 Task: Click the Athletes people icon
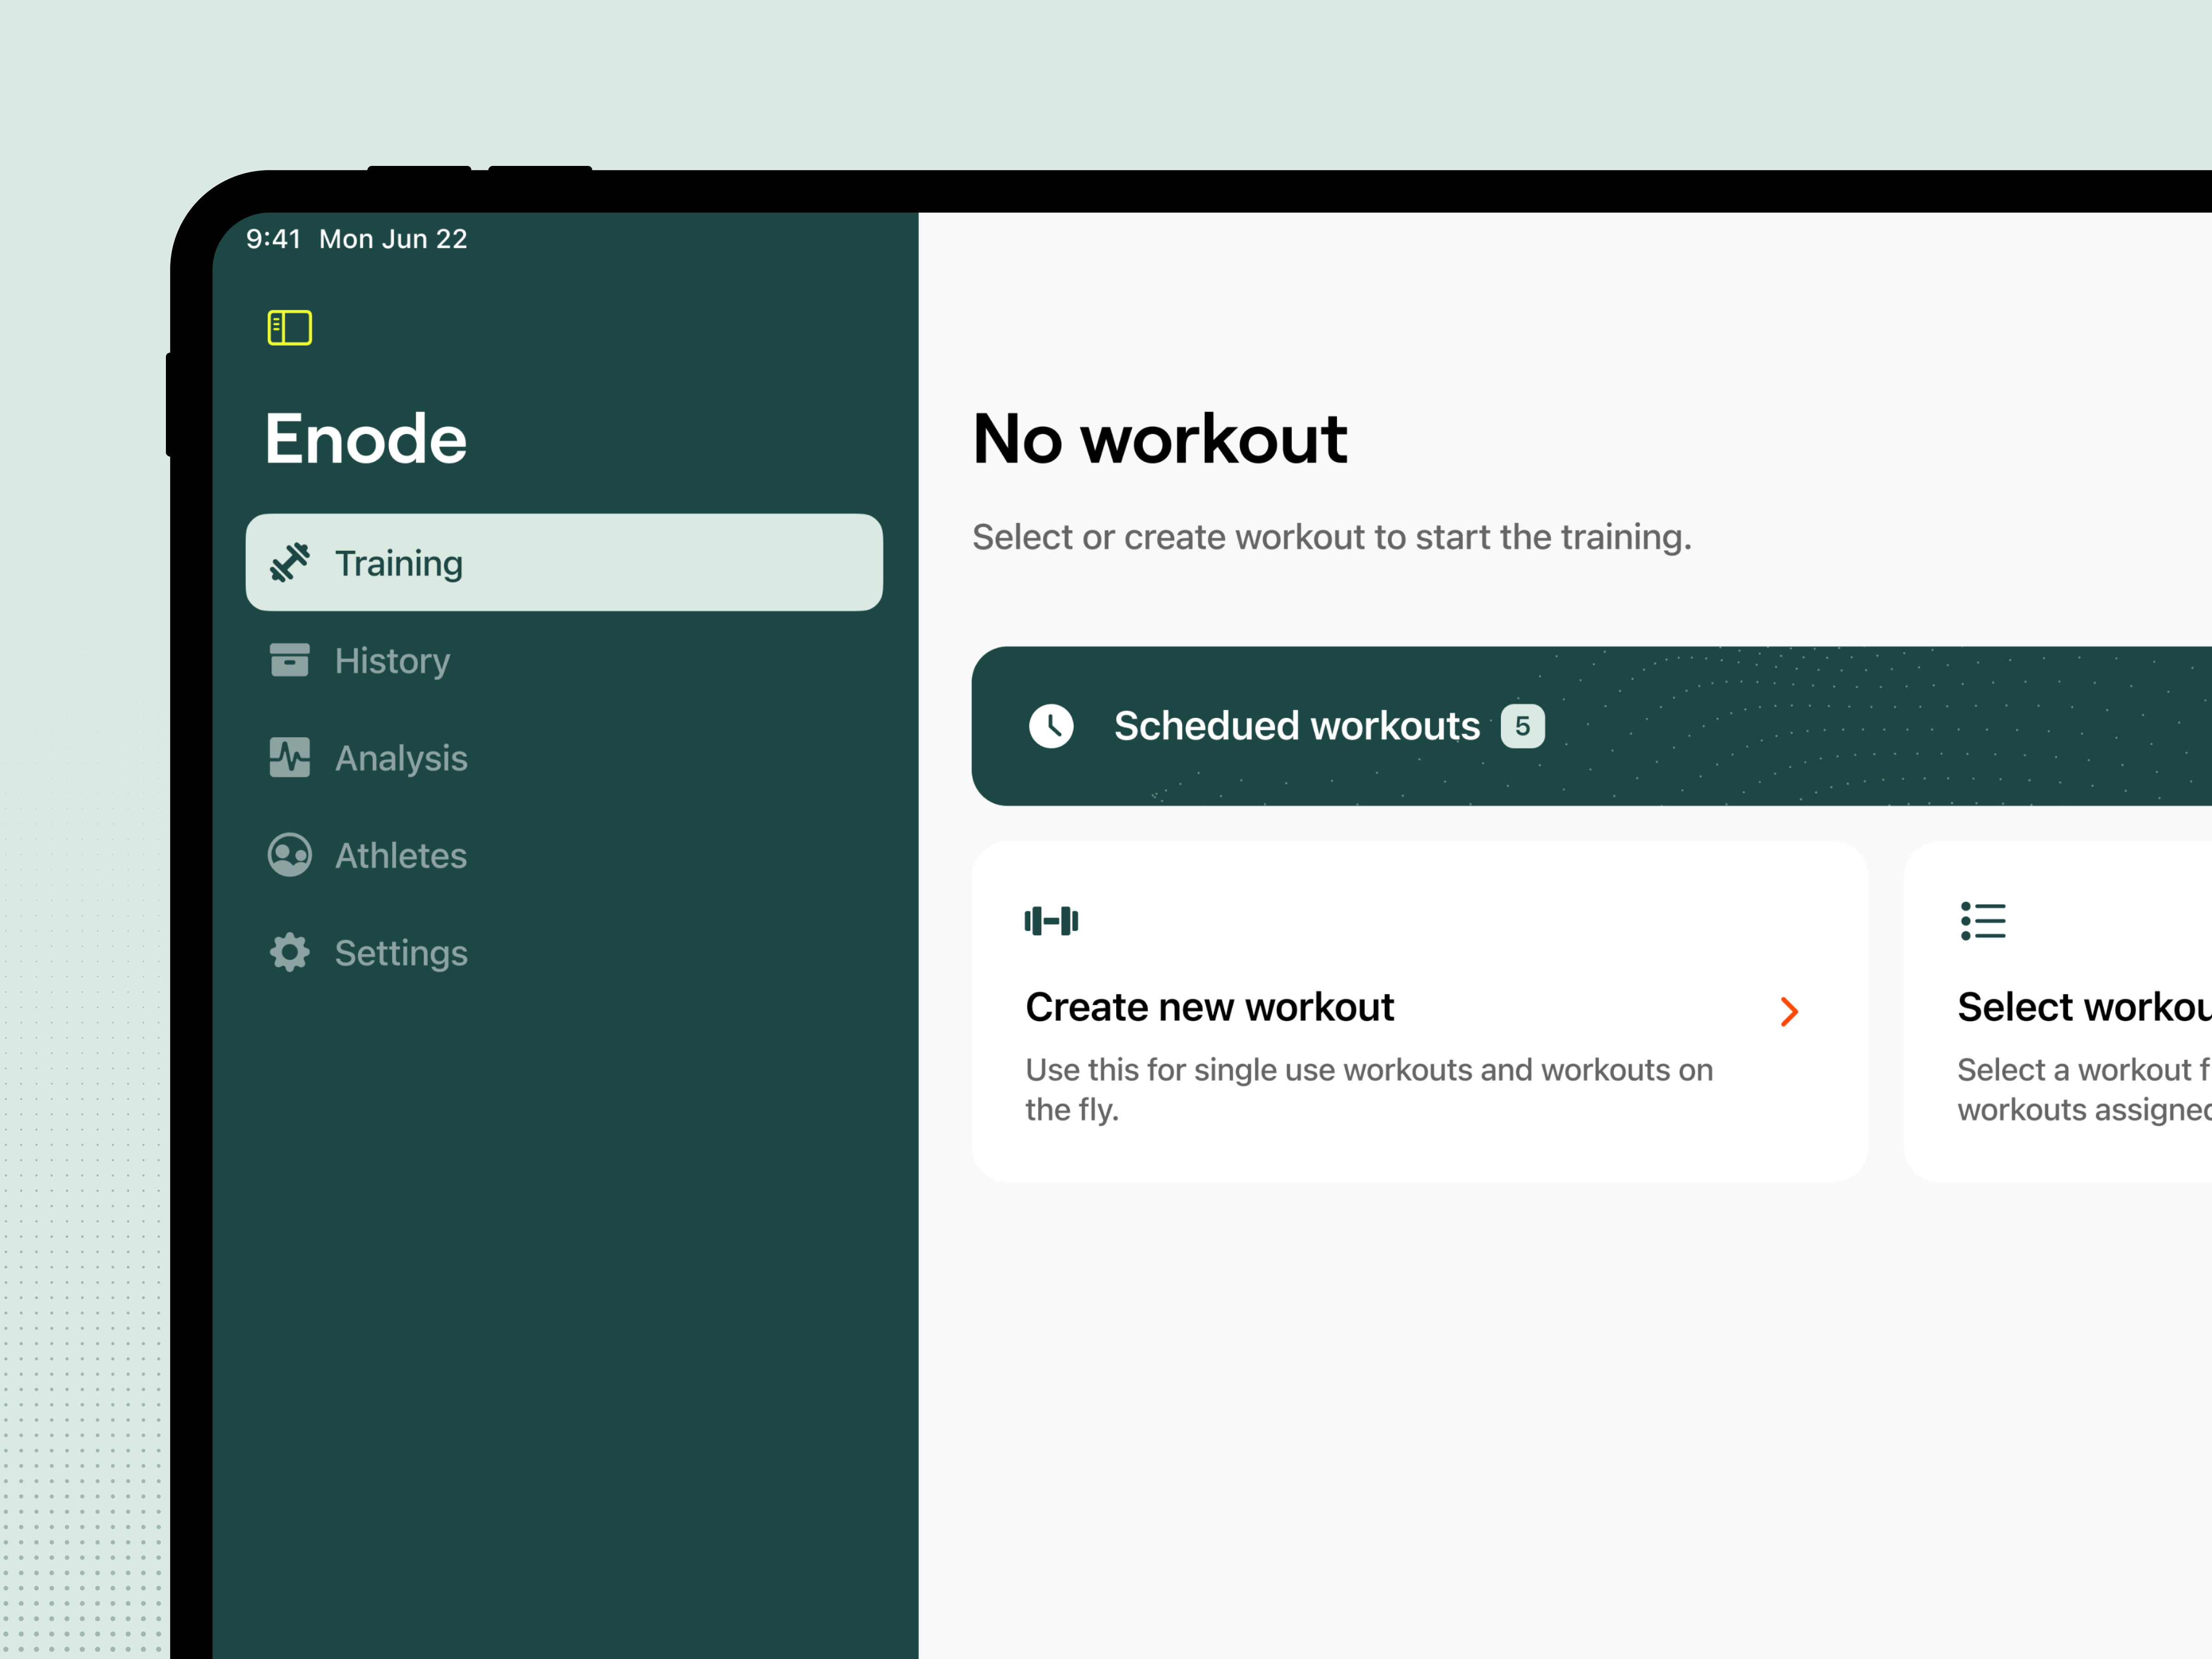(290, 855)
